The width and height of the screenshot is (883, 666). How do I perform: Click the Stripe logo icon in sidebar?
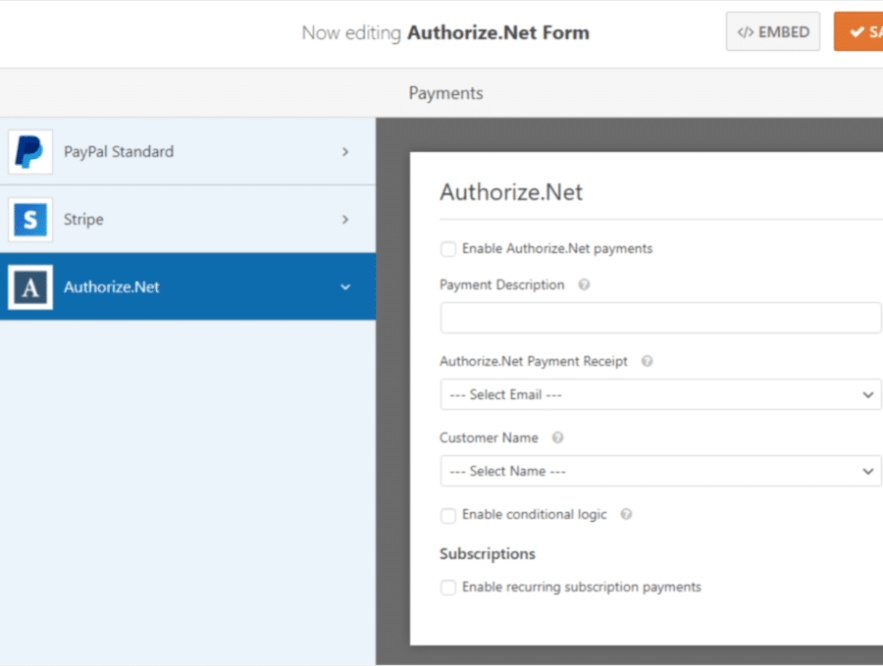click(x=30, y=219)
